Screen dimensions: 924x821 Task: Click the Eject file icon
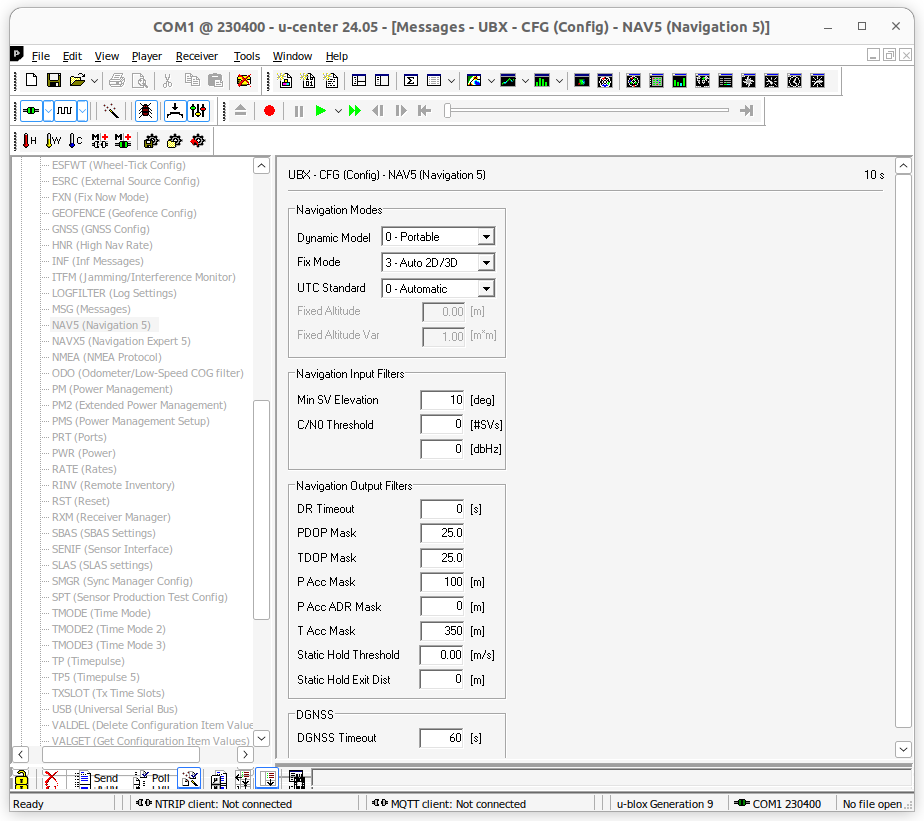pos(240,111)
